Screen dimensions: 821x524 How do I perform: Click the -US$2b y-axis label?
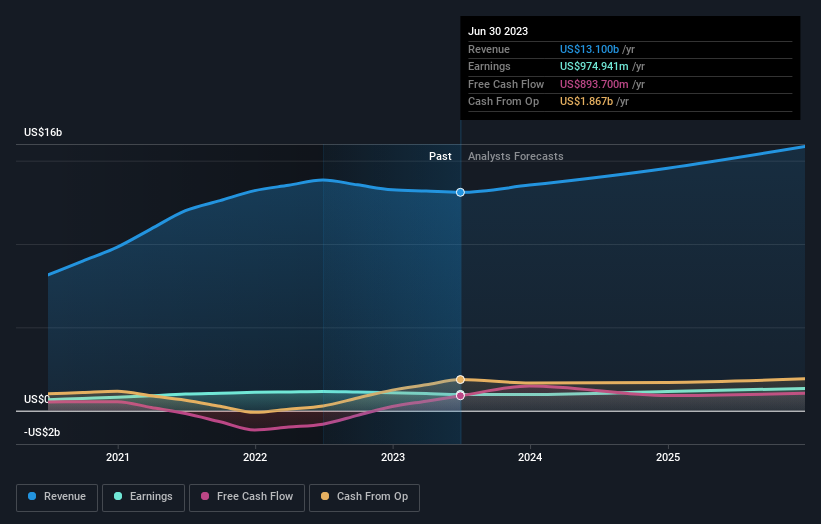[x=42, y=432]
